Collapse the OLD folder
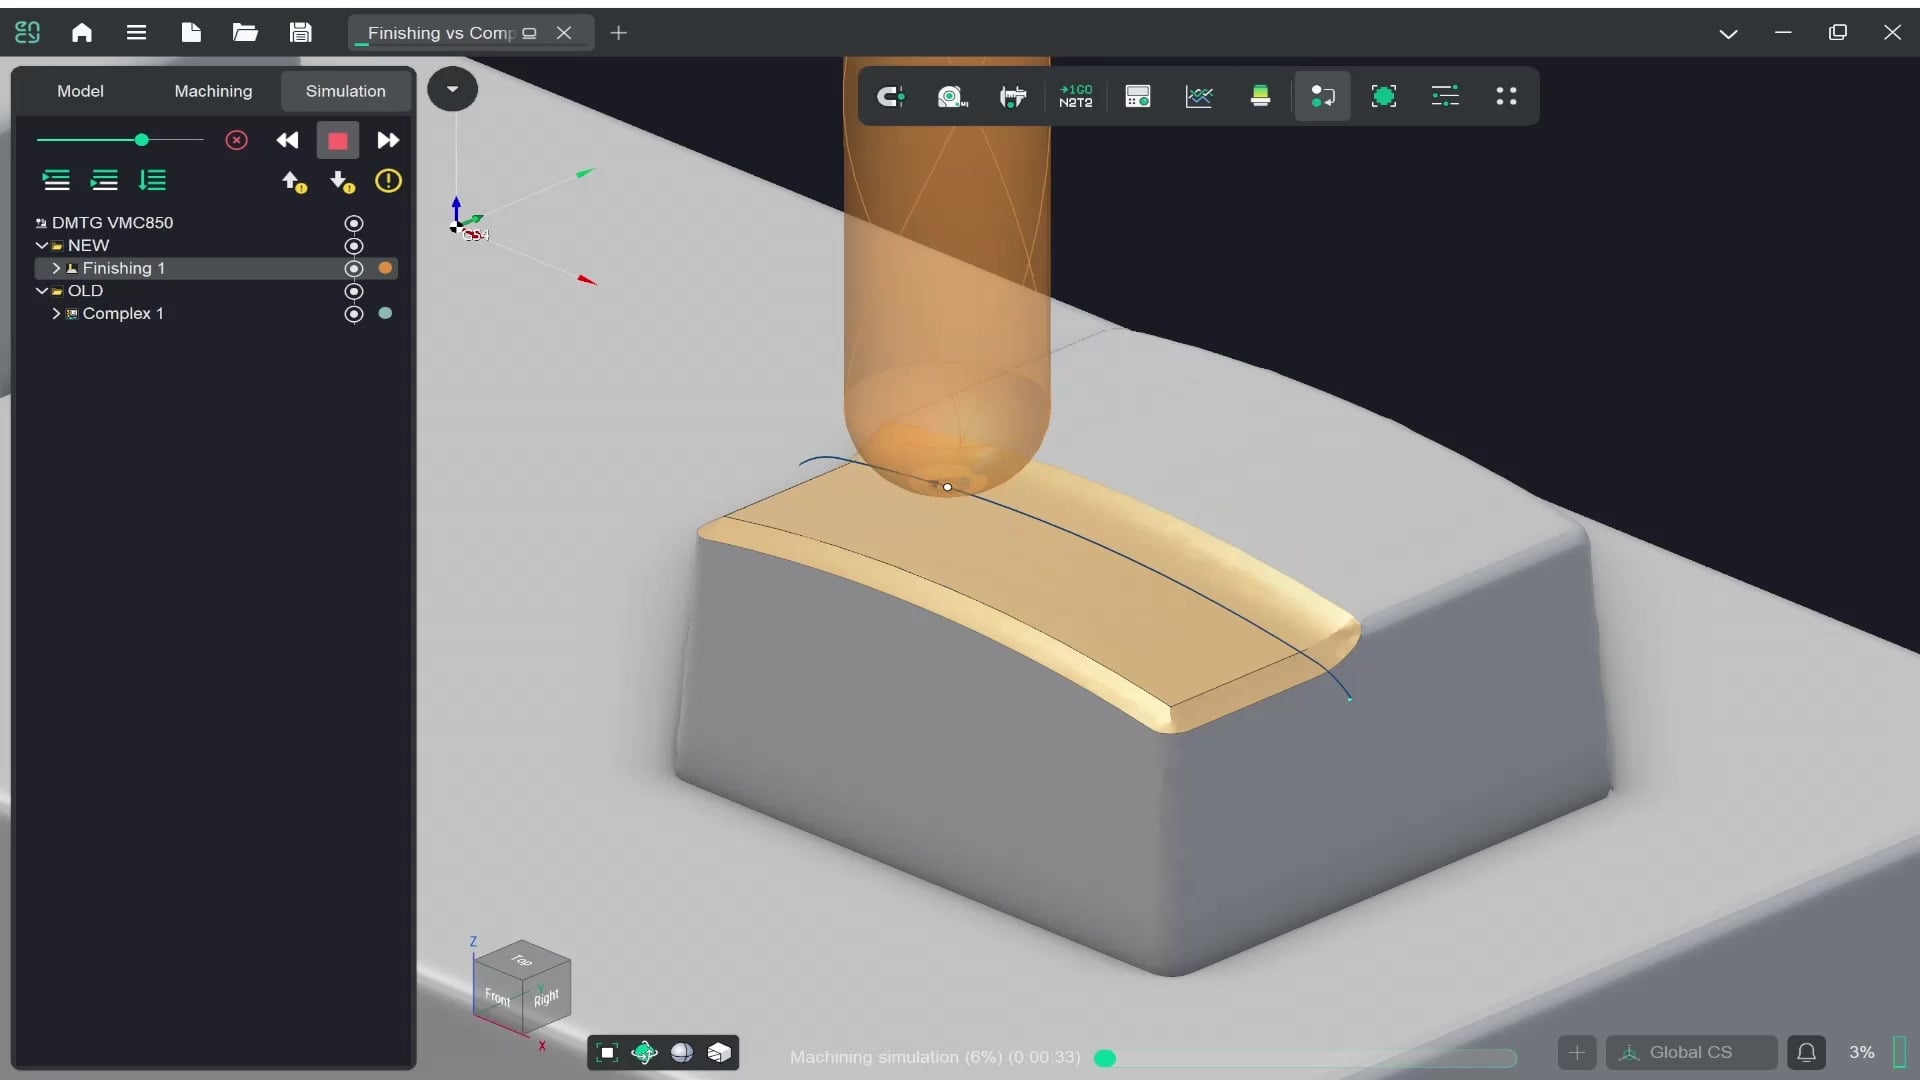 pos(41,291)
